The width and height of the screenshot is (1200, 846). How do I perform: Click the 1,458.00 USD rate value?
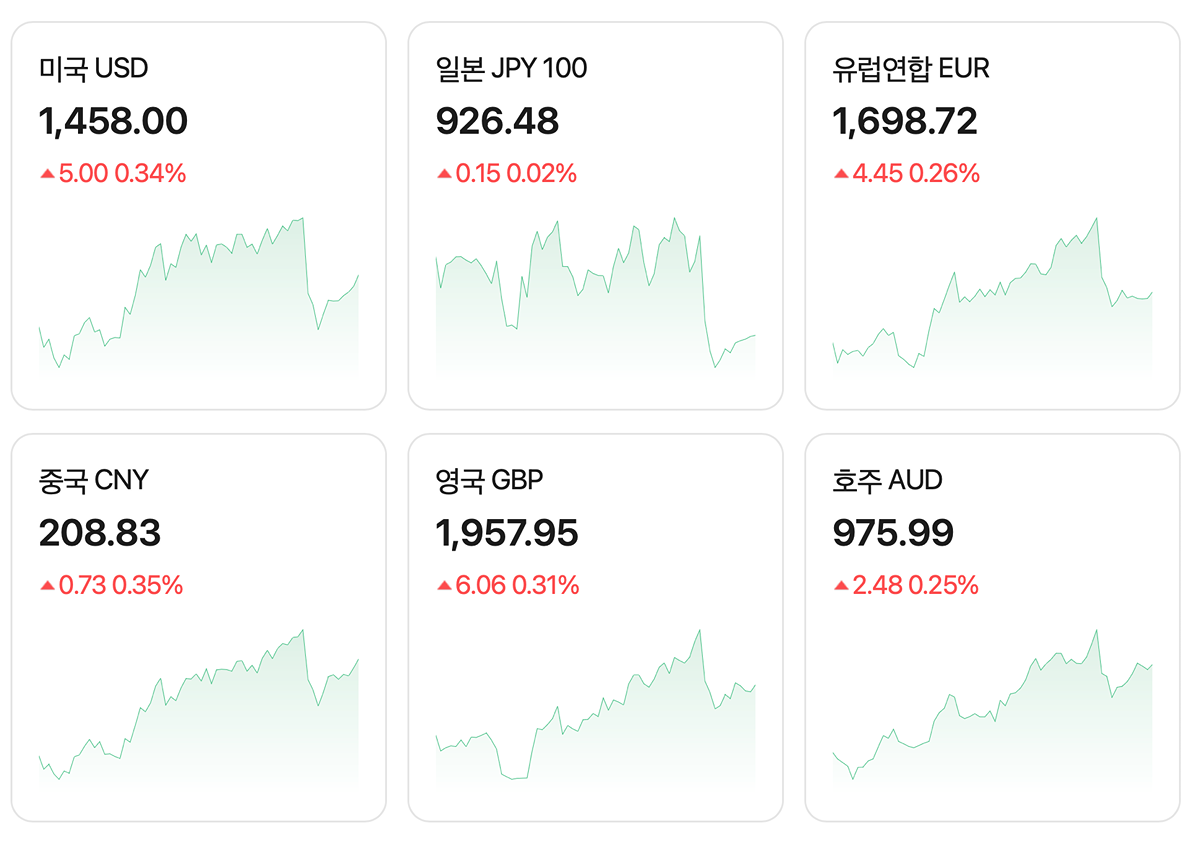coord(113,121)
